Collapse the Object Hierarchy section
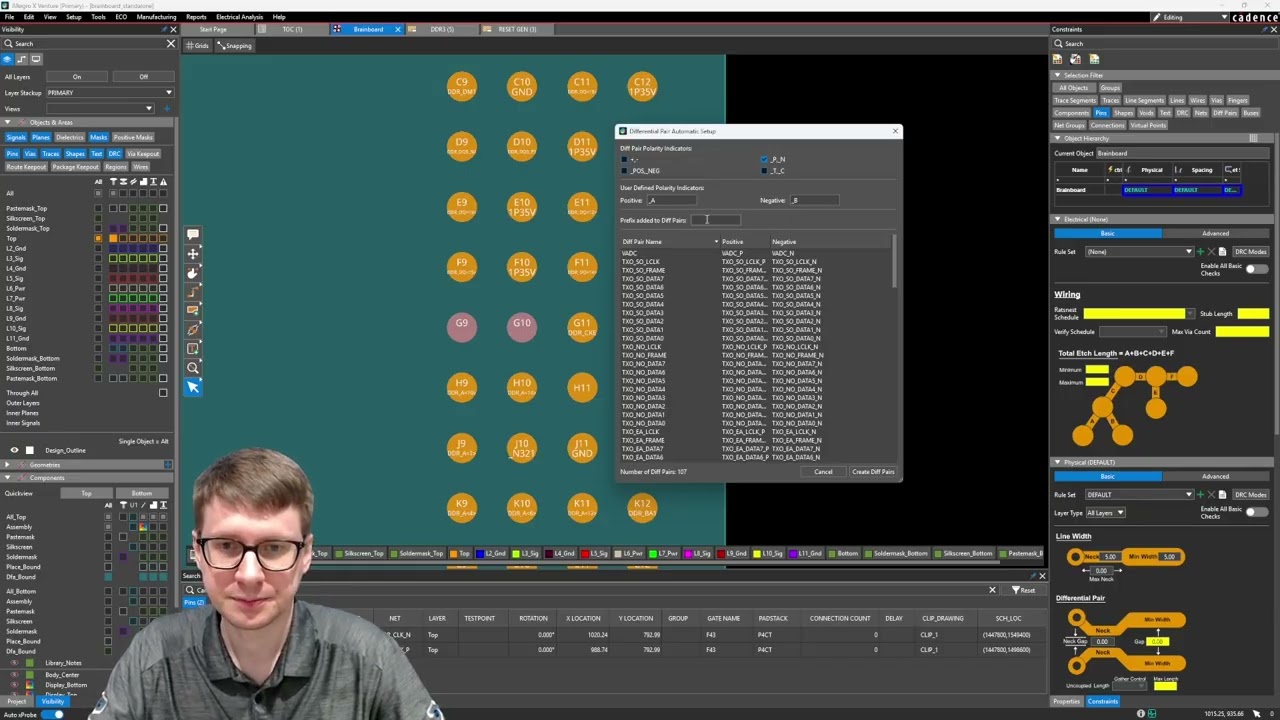This screenshot has width=1280, height=720. pos(1057,138)
